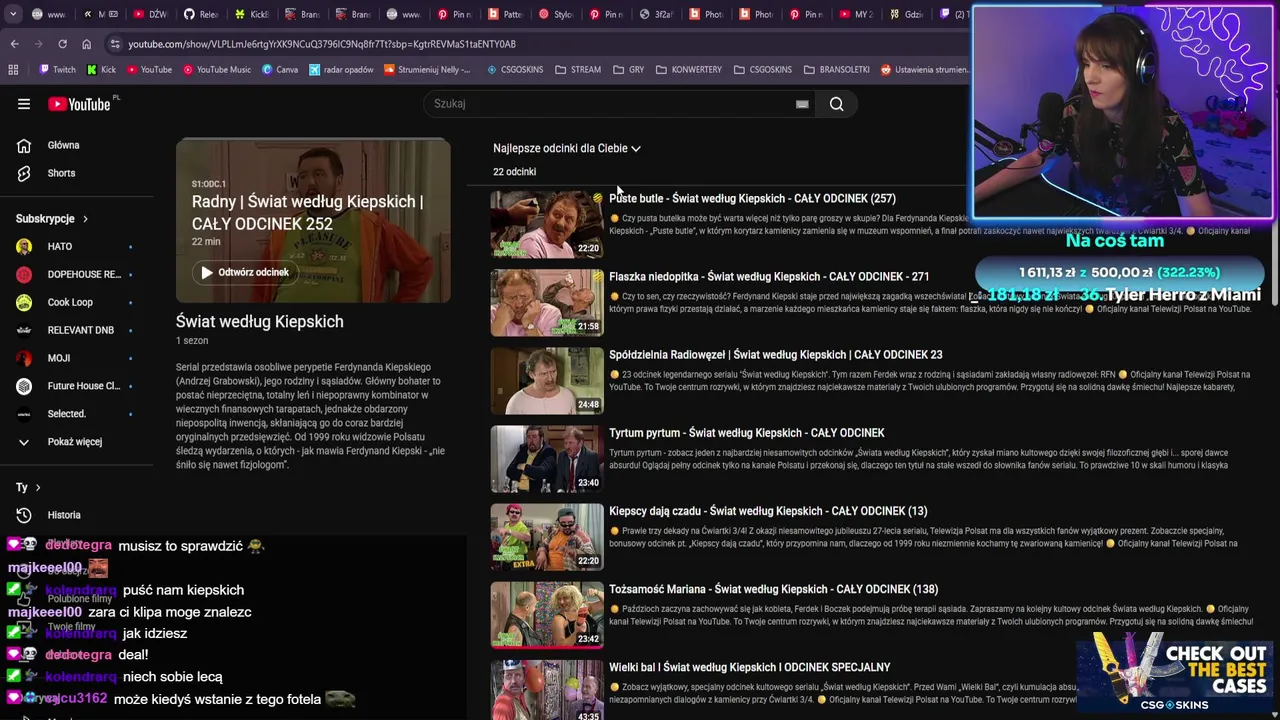Open the YouTube hamburger guide menu
Screen dimensions: 1280x720
point(24,104)
